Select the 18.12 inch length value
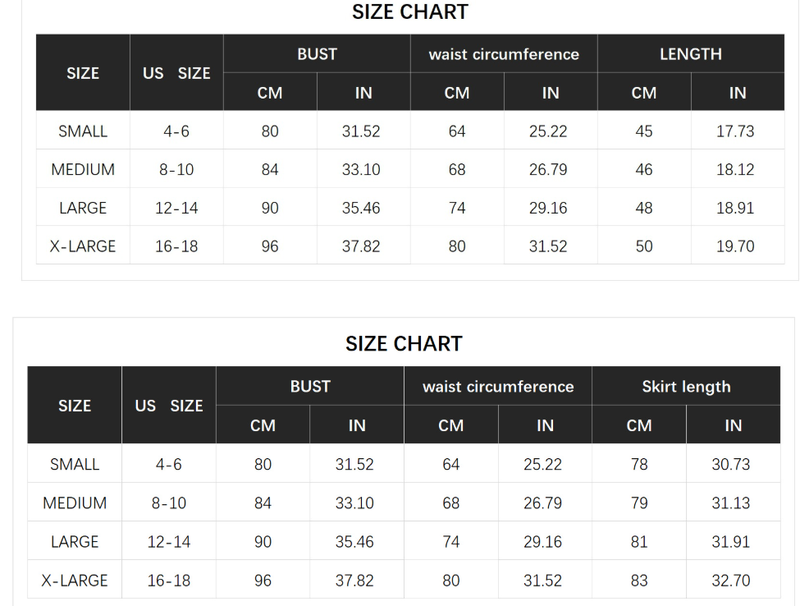 (x=737, y=169)
